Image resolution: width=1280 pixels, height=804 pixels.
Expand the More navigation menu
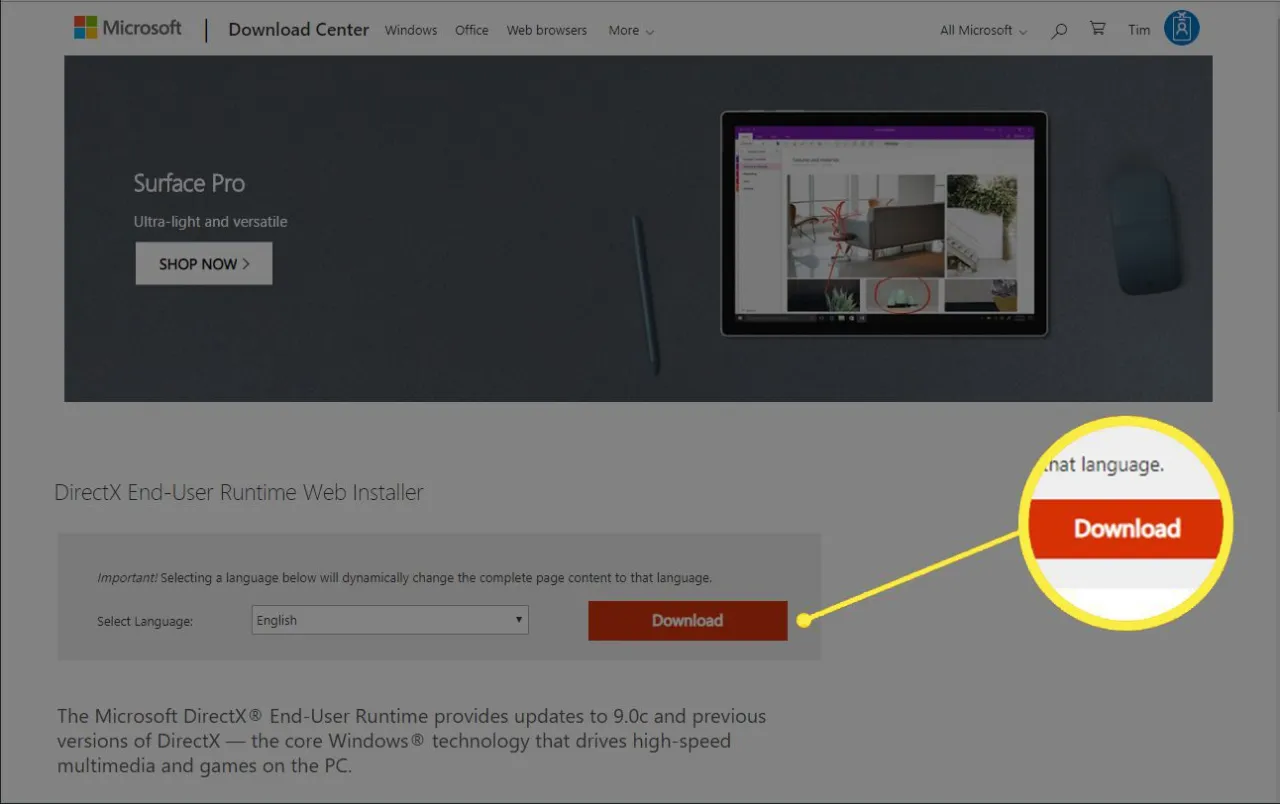(x=630, y=31)
